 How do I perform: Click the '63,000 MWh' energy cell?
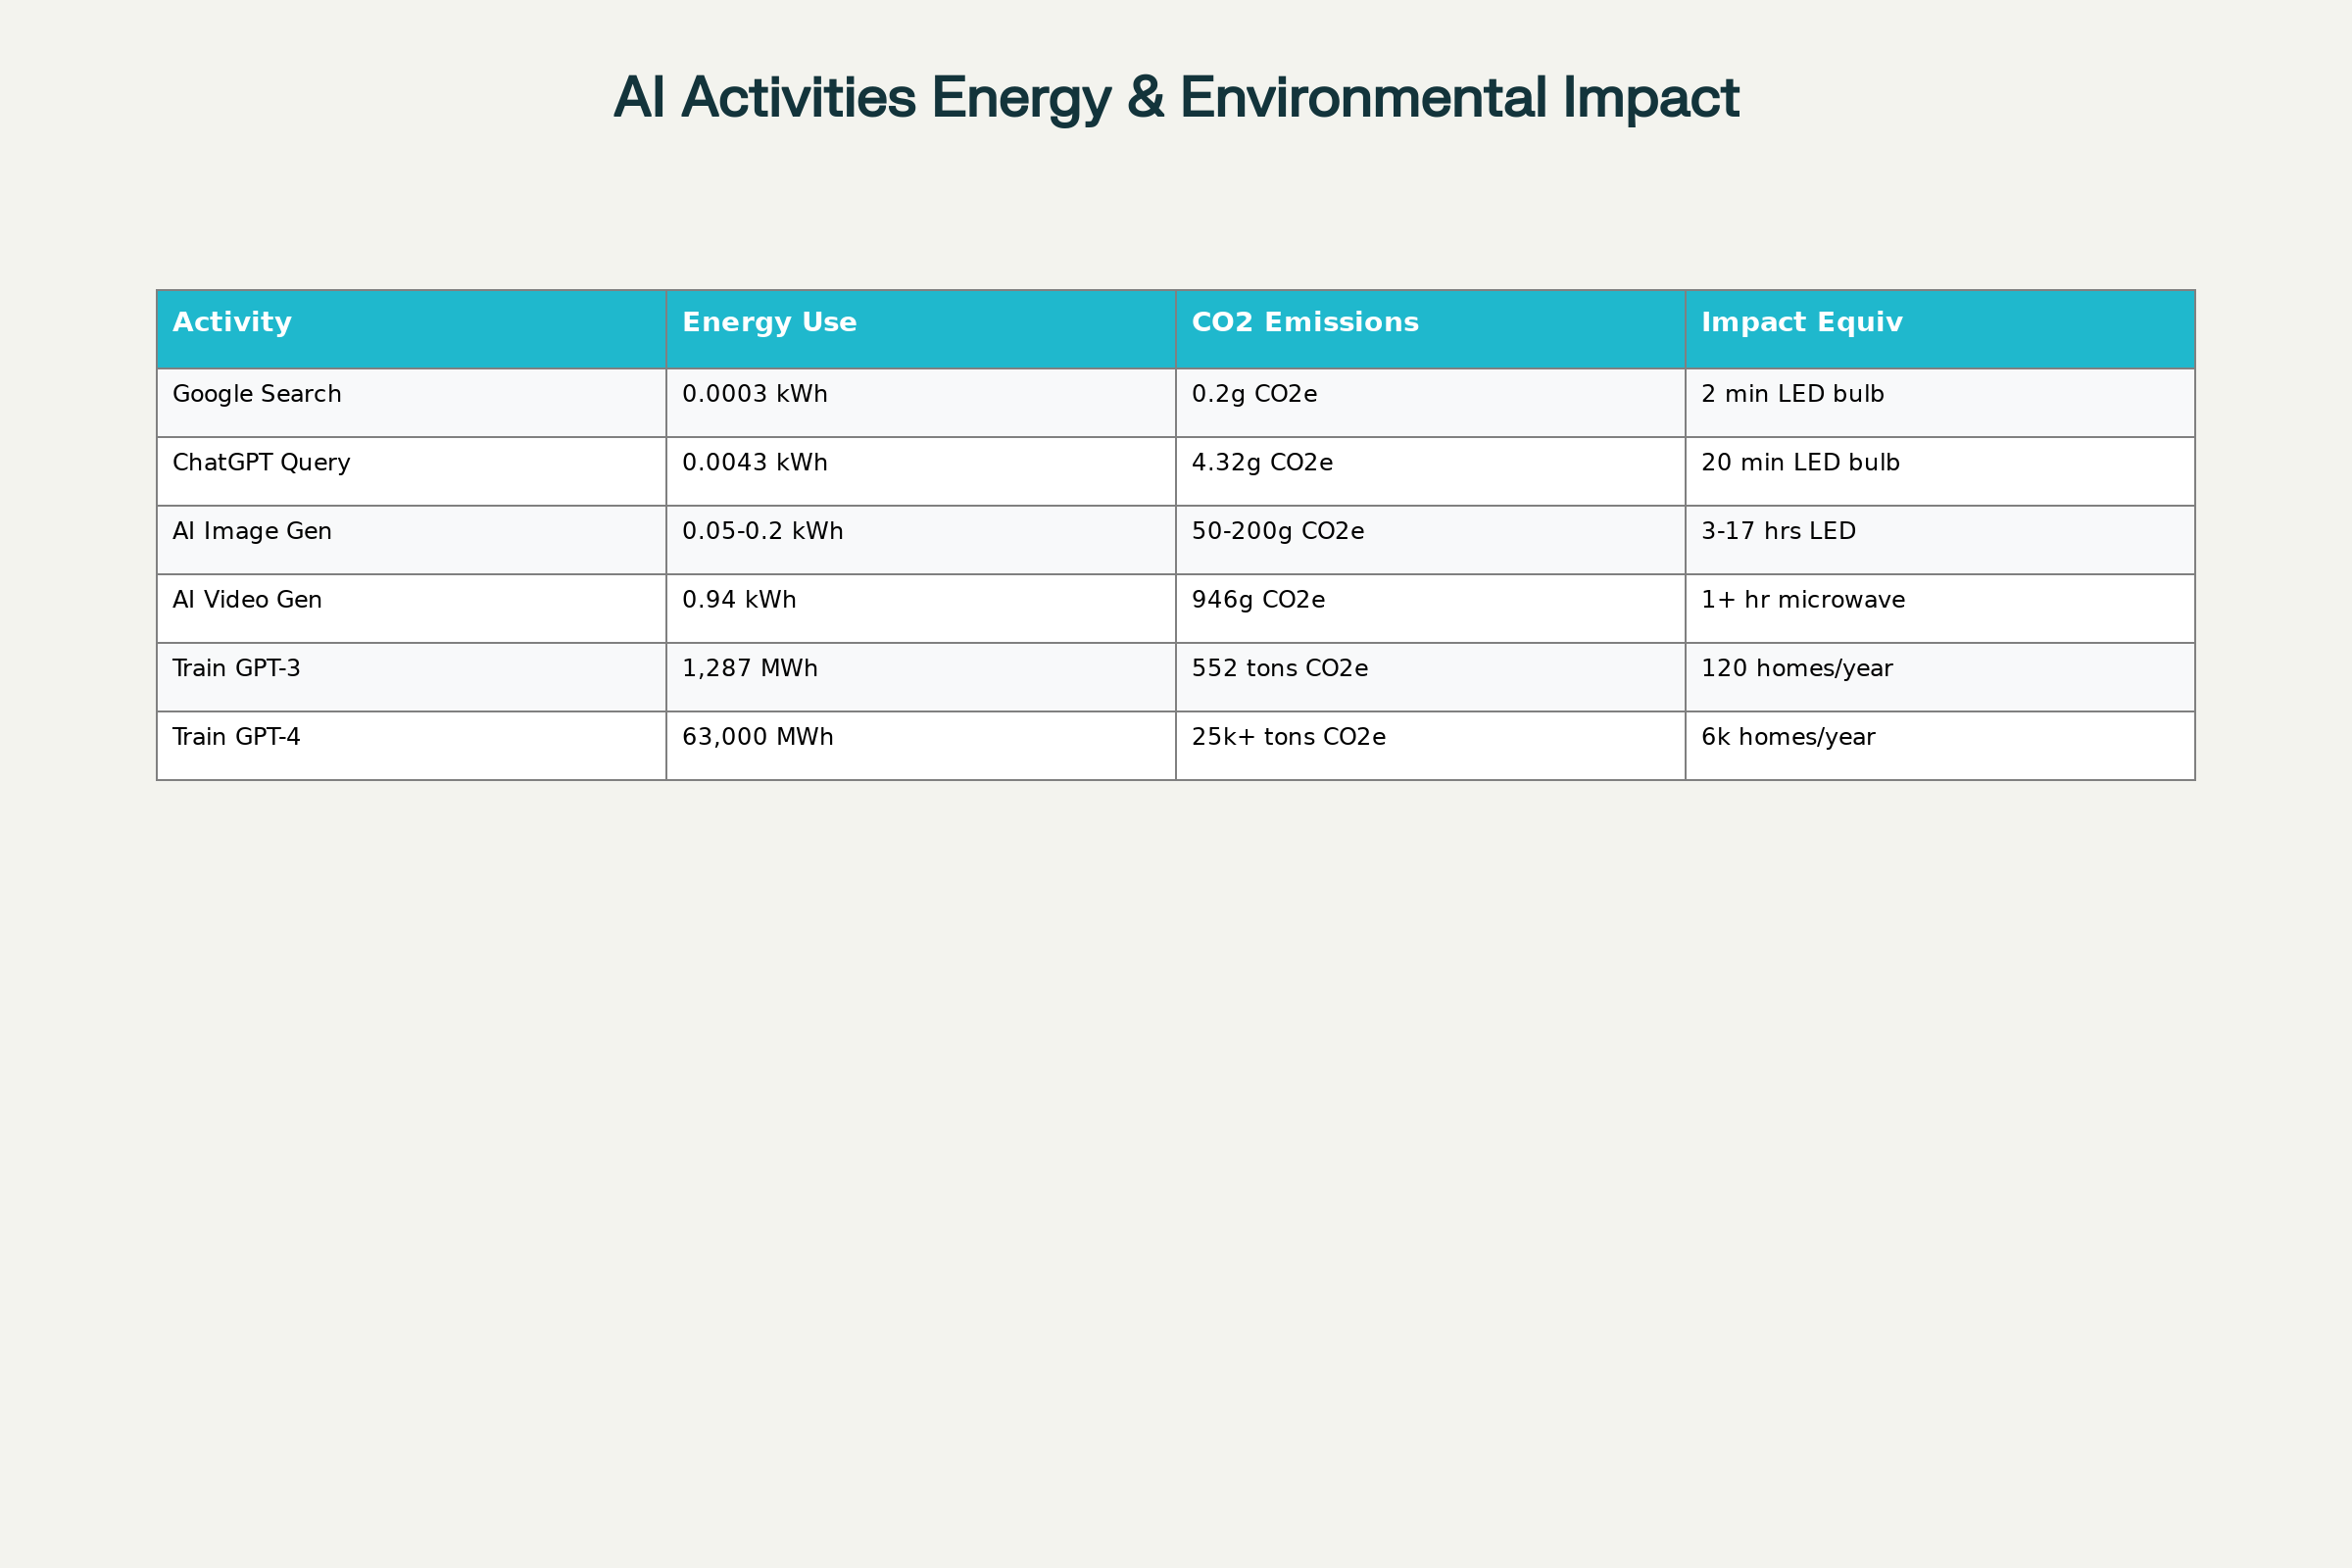(757, 738)
